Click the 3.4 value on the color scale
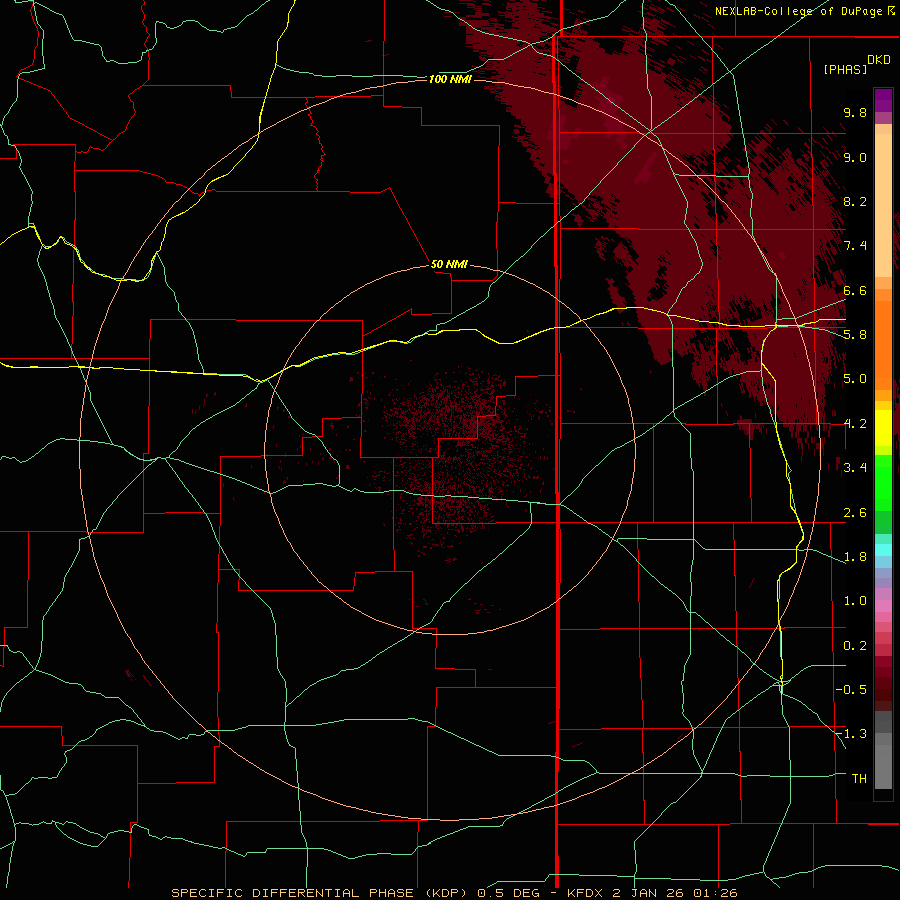 pos(855,468)
